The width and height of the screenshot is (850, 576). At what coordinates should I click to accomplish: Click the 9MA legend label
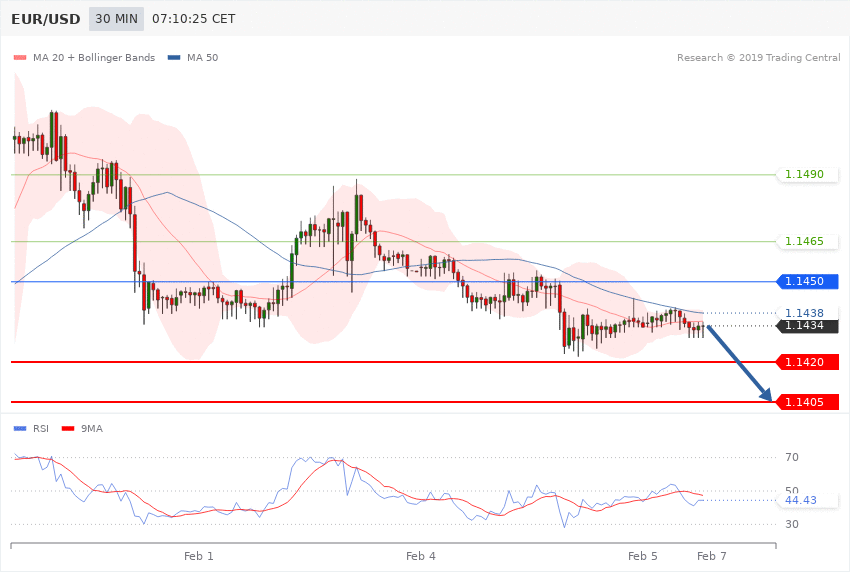pyautogui.click(x=92, y=429)
